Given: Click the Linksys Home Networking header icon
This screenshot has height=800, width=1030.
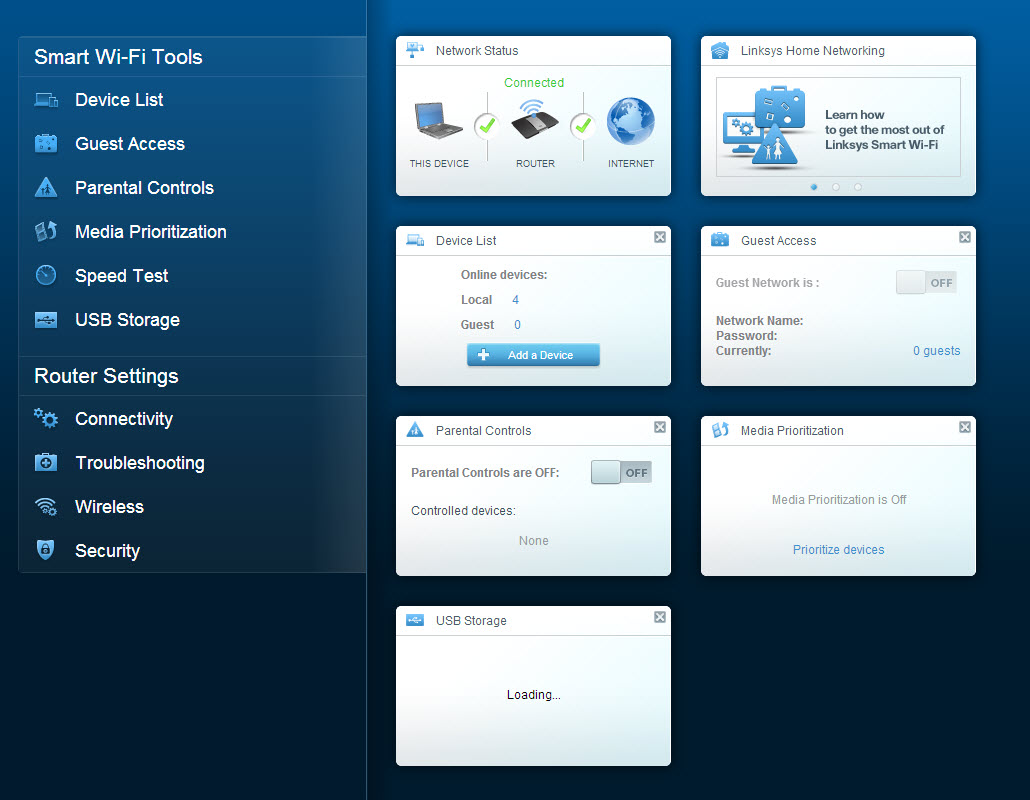Looking at the screenshot, I should (720, 51).
